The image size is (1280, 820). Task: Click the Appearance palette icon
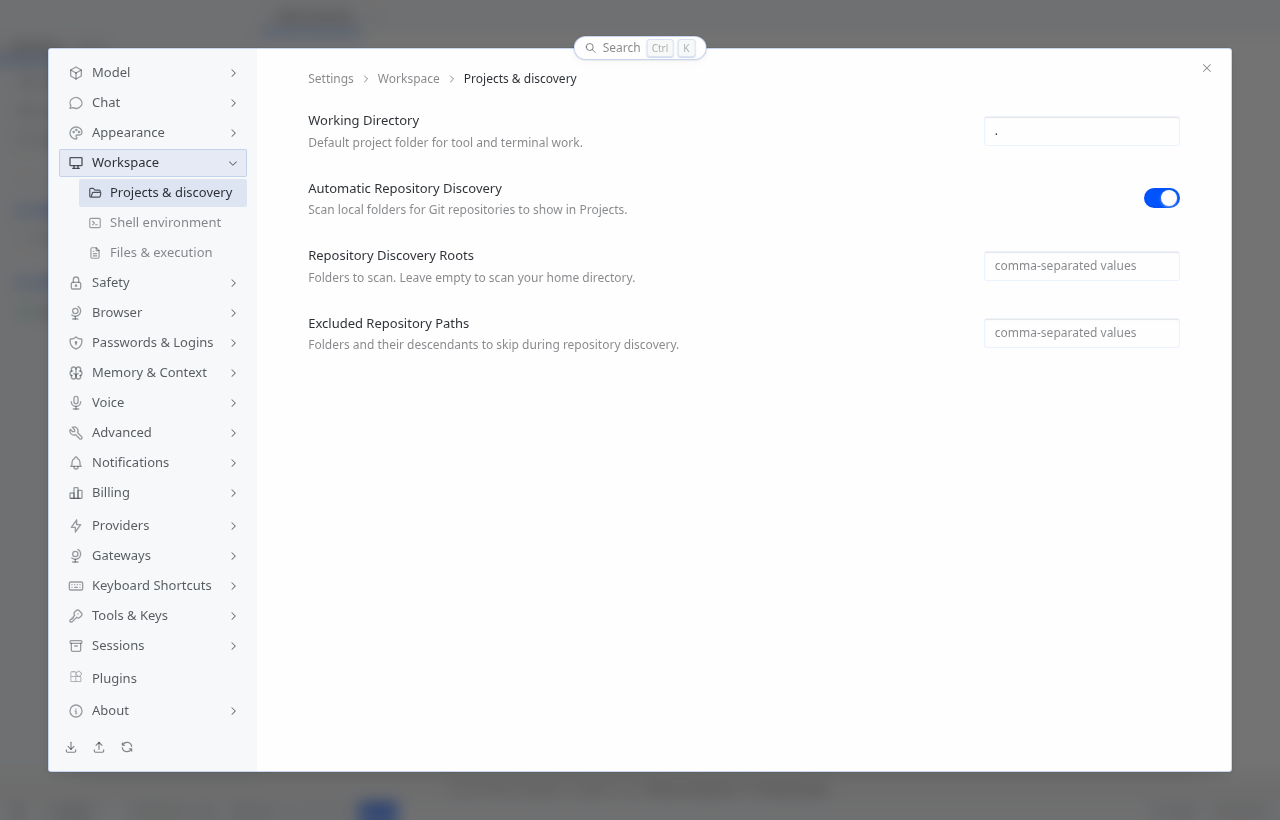coord(76,133)
